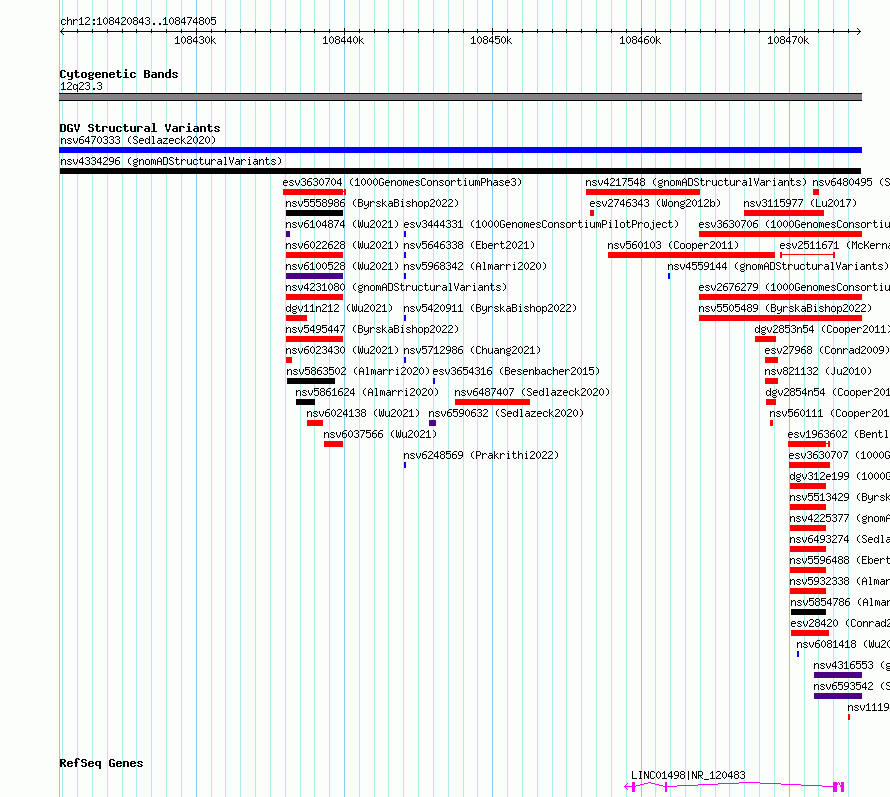The width and height of the screenshot is (890, 797).
Task: Click the black bar under nsv5558986
Action: point(314,213)
